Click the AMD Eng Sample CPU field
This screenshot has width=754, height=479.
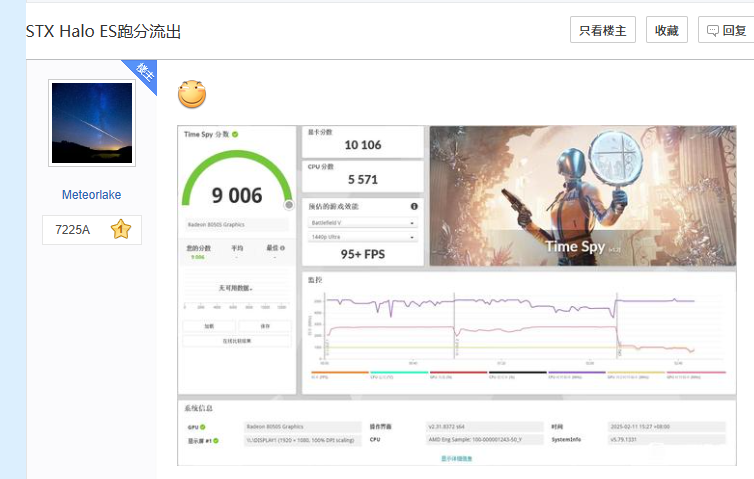pyautogui.click(x=485, y=440)
